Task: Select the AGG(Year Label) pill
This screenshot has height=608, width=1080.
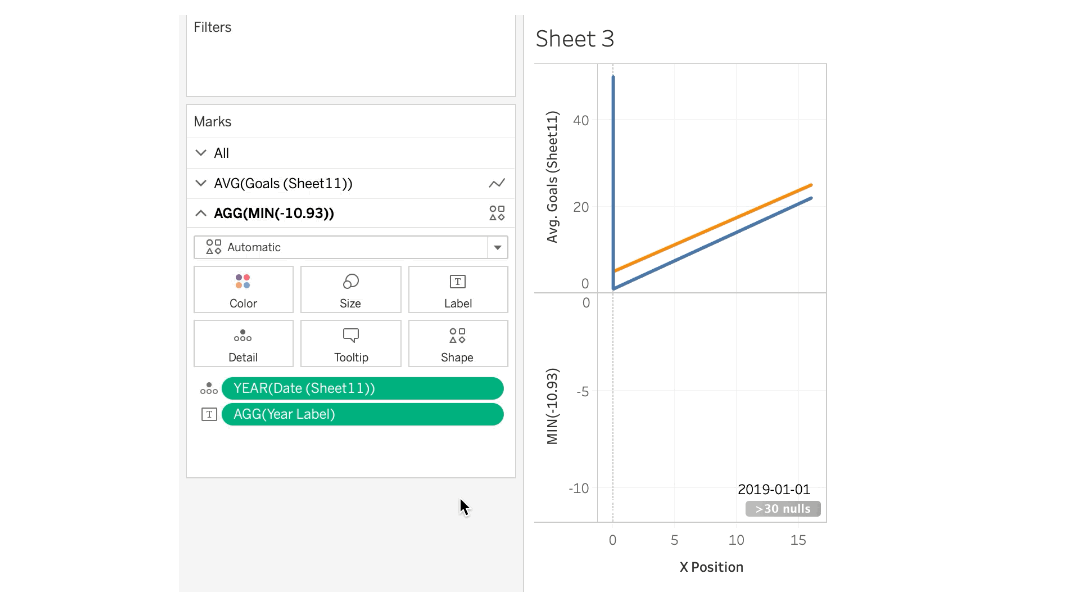Action: (x=362, y=414)
